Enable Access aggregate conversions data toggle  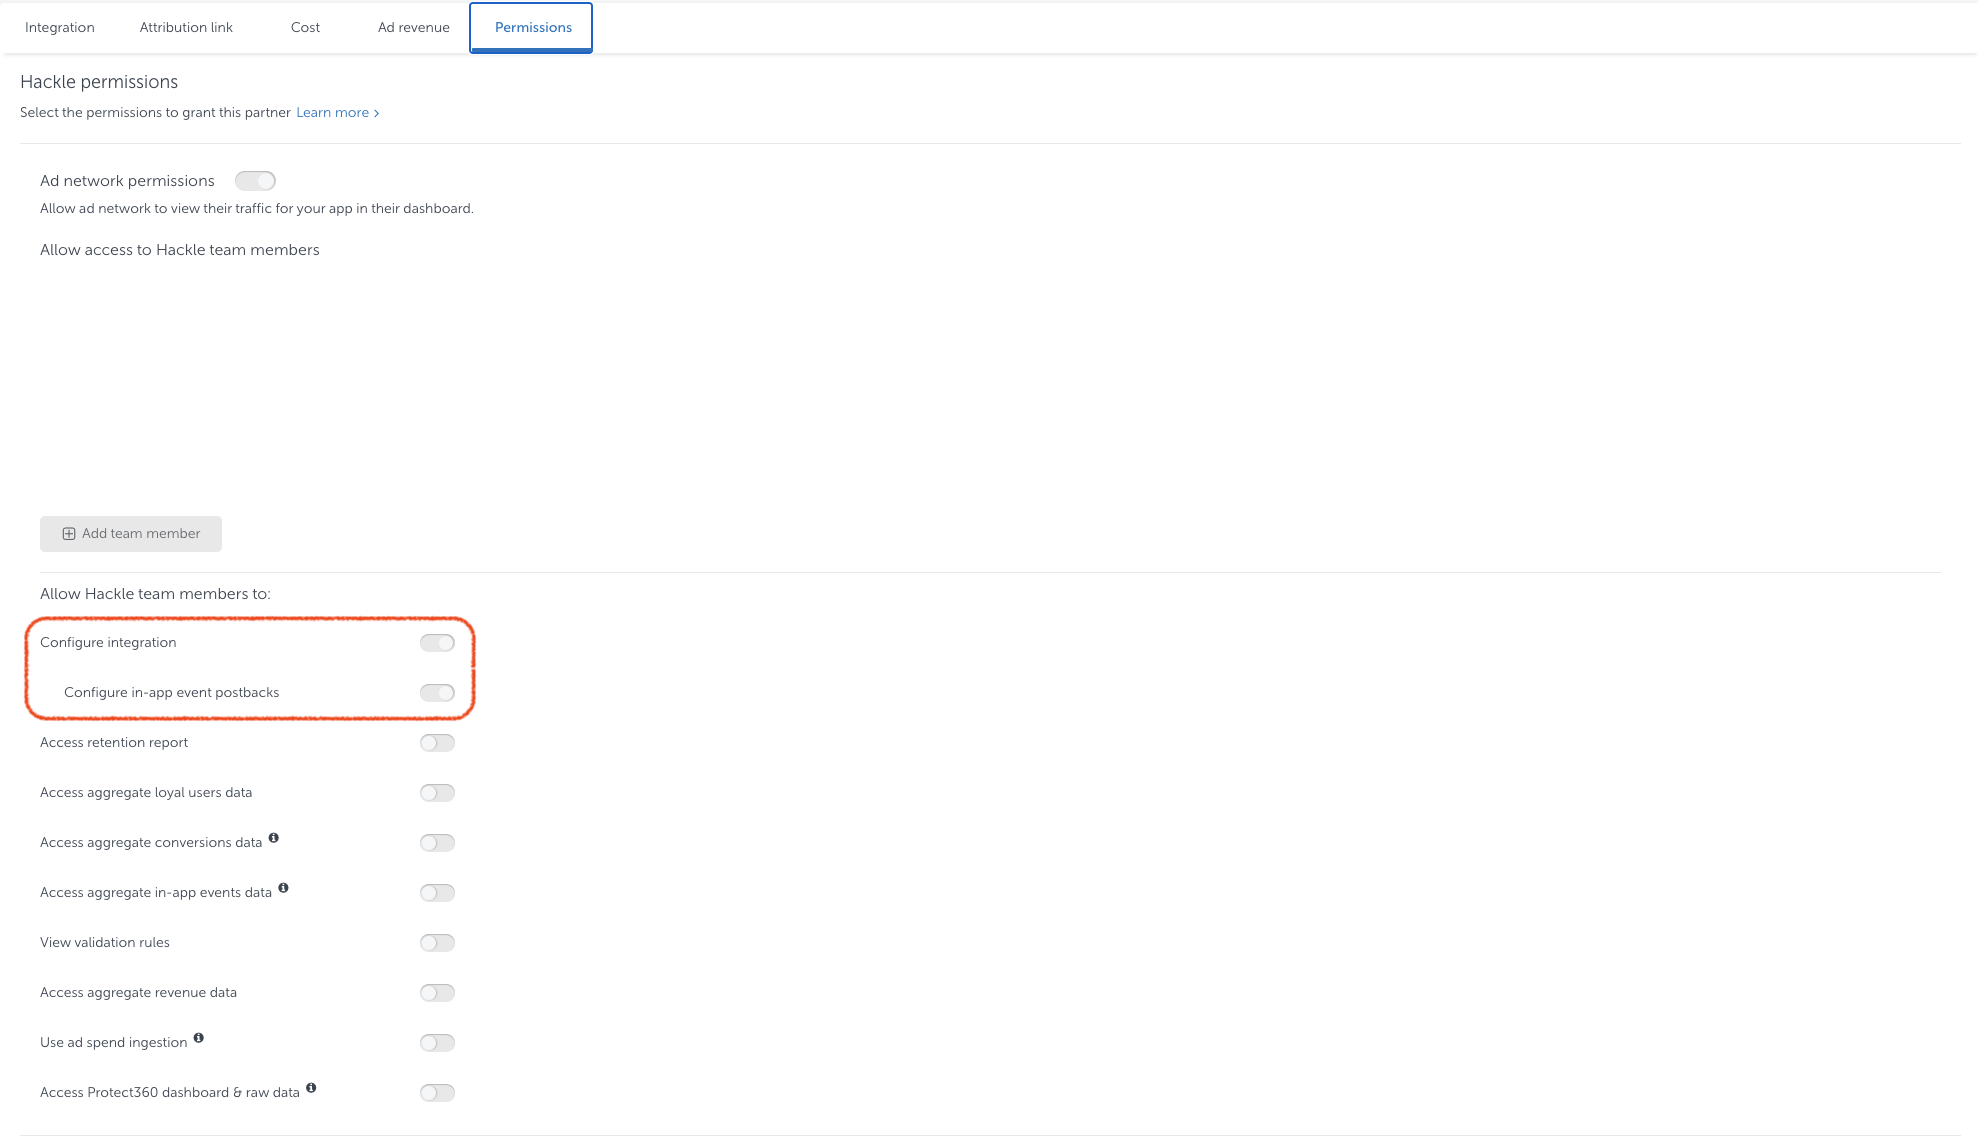tap(437, 841)
